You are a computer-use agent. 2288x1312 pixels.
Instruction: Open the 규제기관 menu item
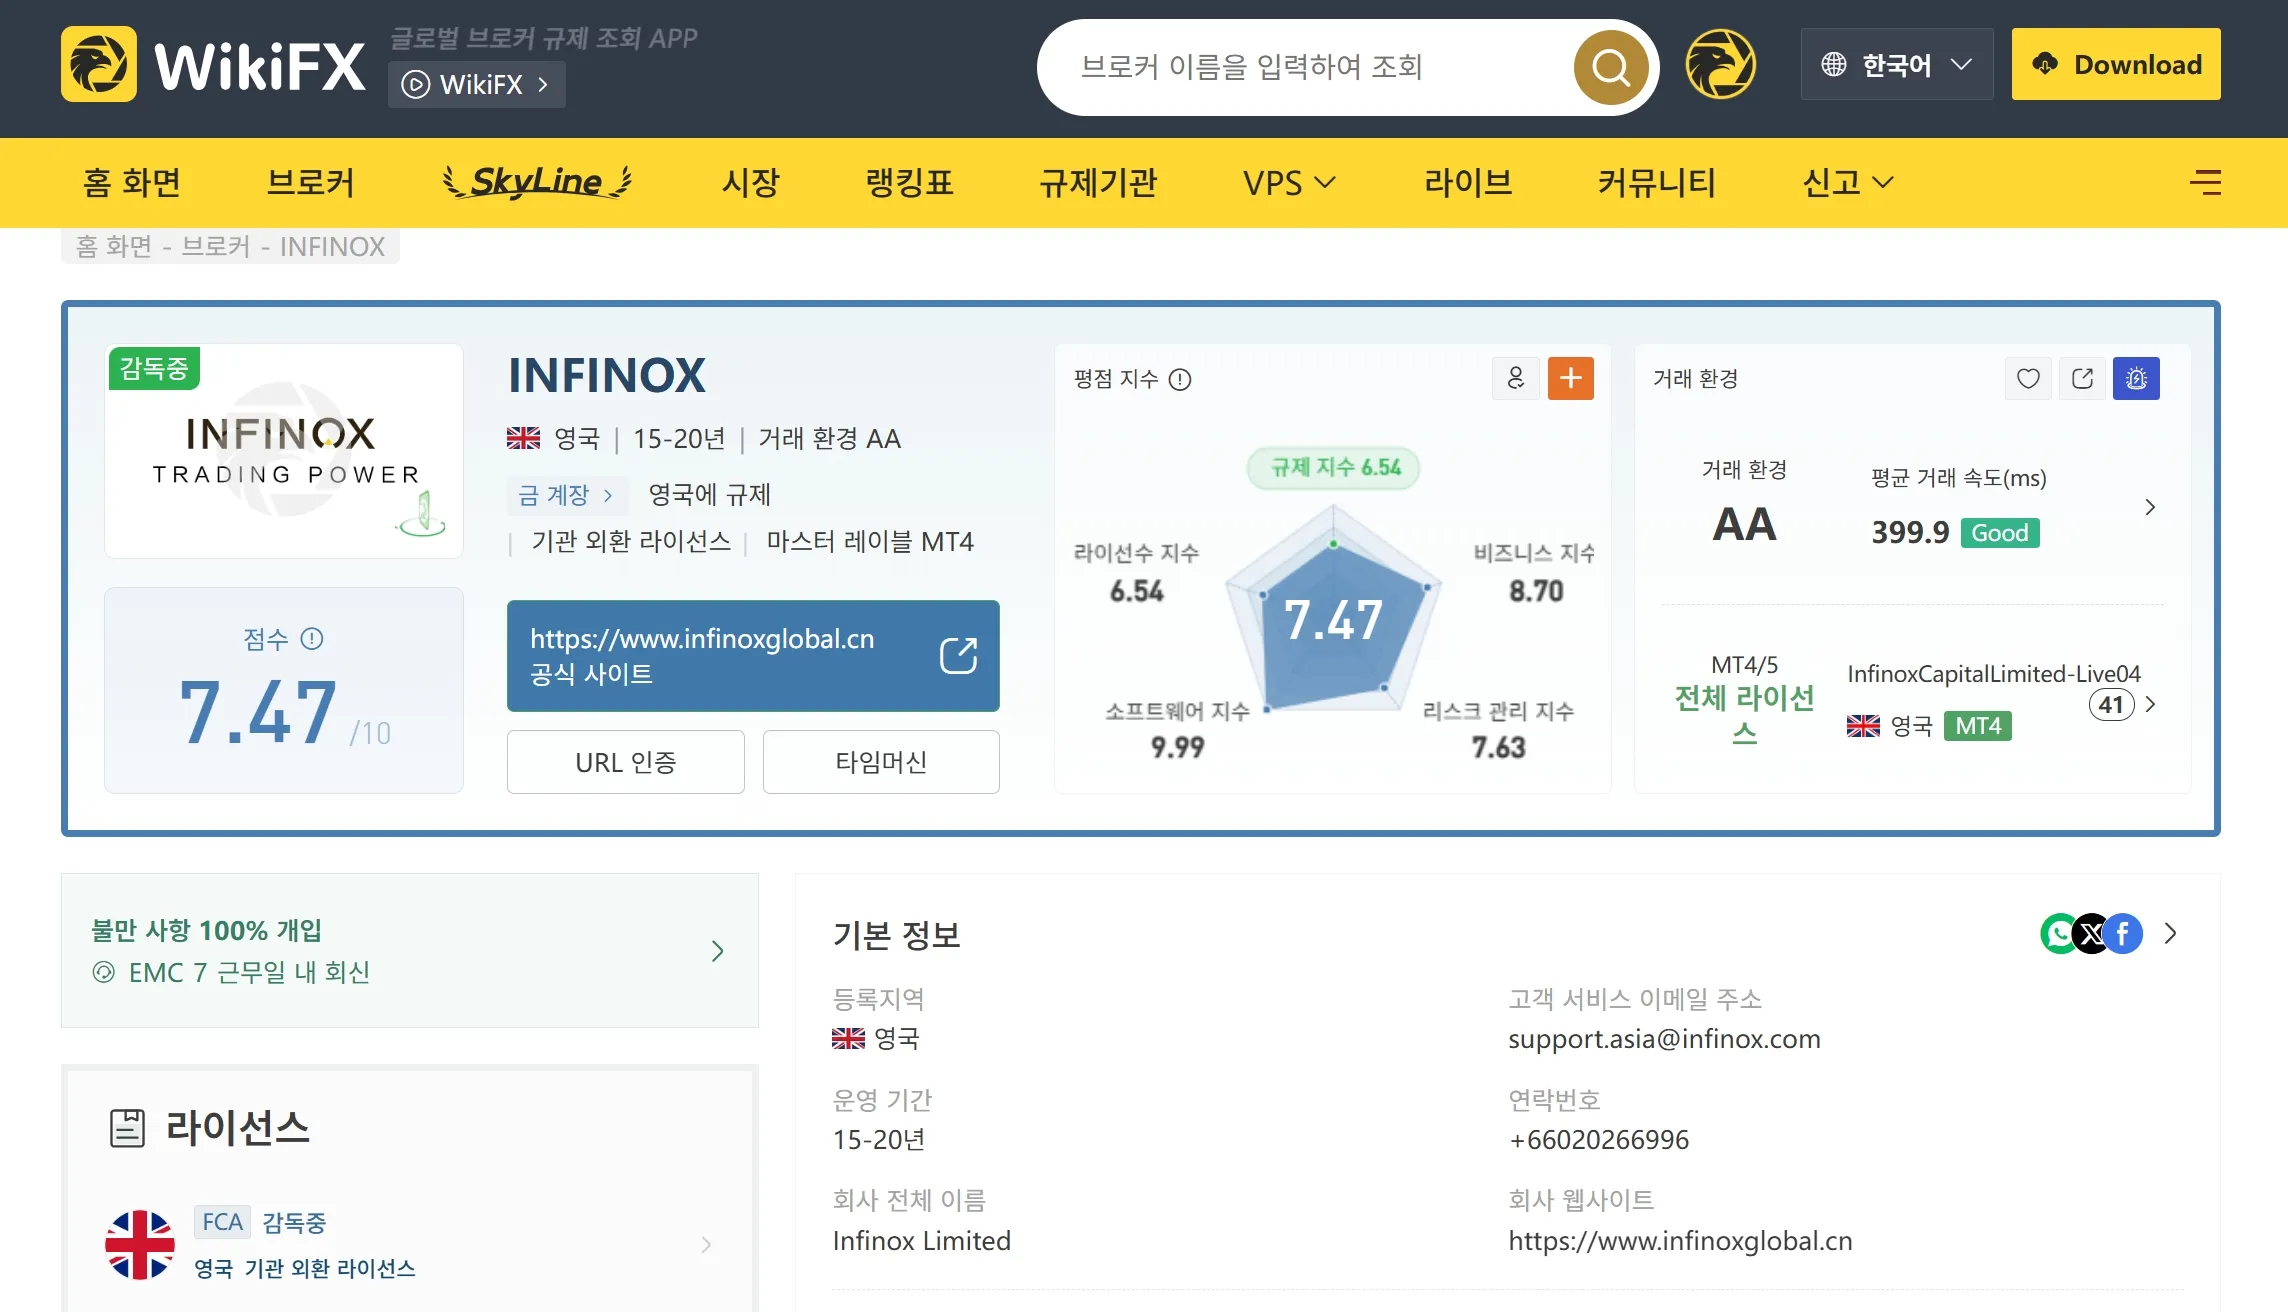pos(1098,182)
